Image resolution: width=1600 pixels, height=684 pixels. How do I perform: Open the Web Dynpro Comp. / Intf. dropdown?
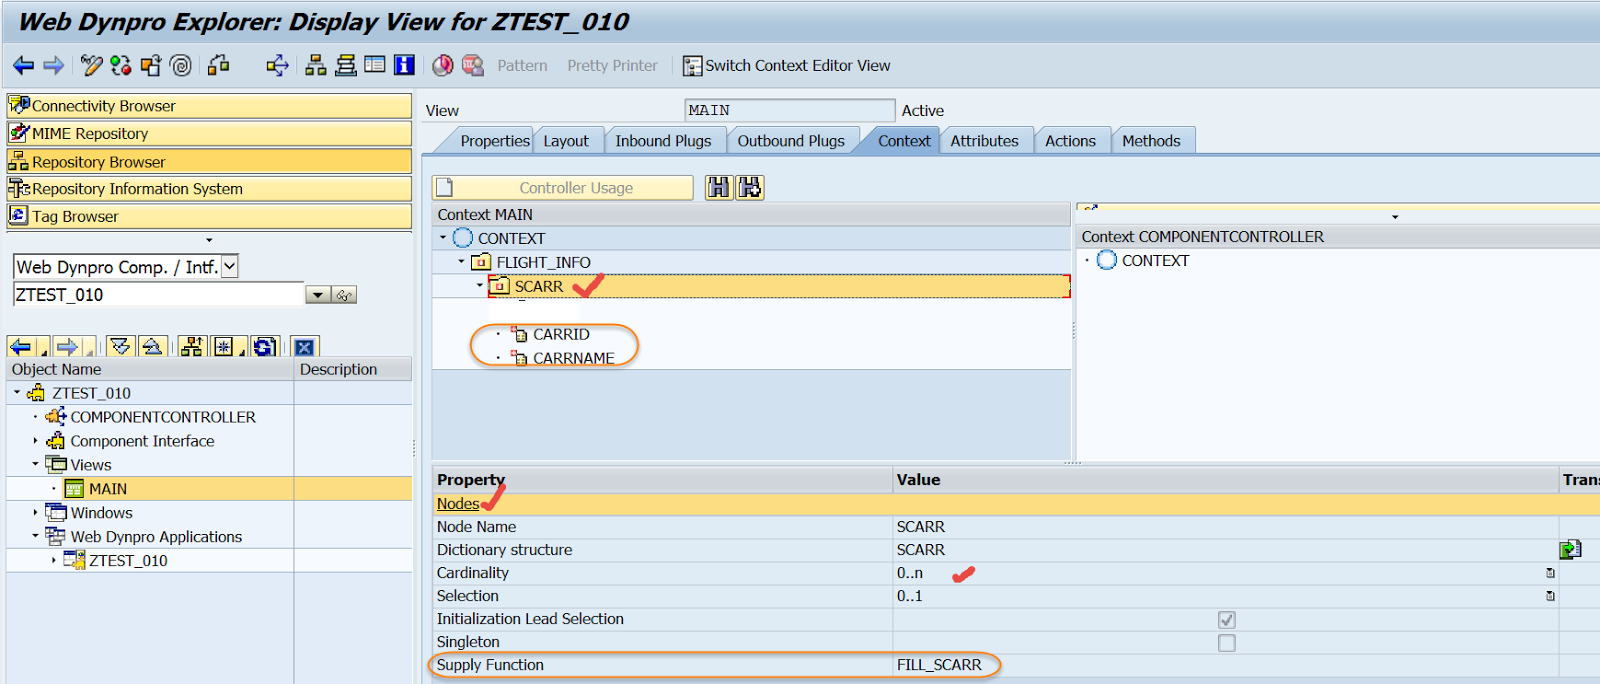[x=230, y=266]
